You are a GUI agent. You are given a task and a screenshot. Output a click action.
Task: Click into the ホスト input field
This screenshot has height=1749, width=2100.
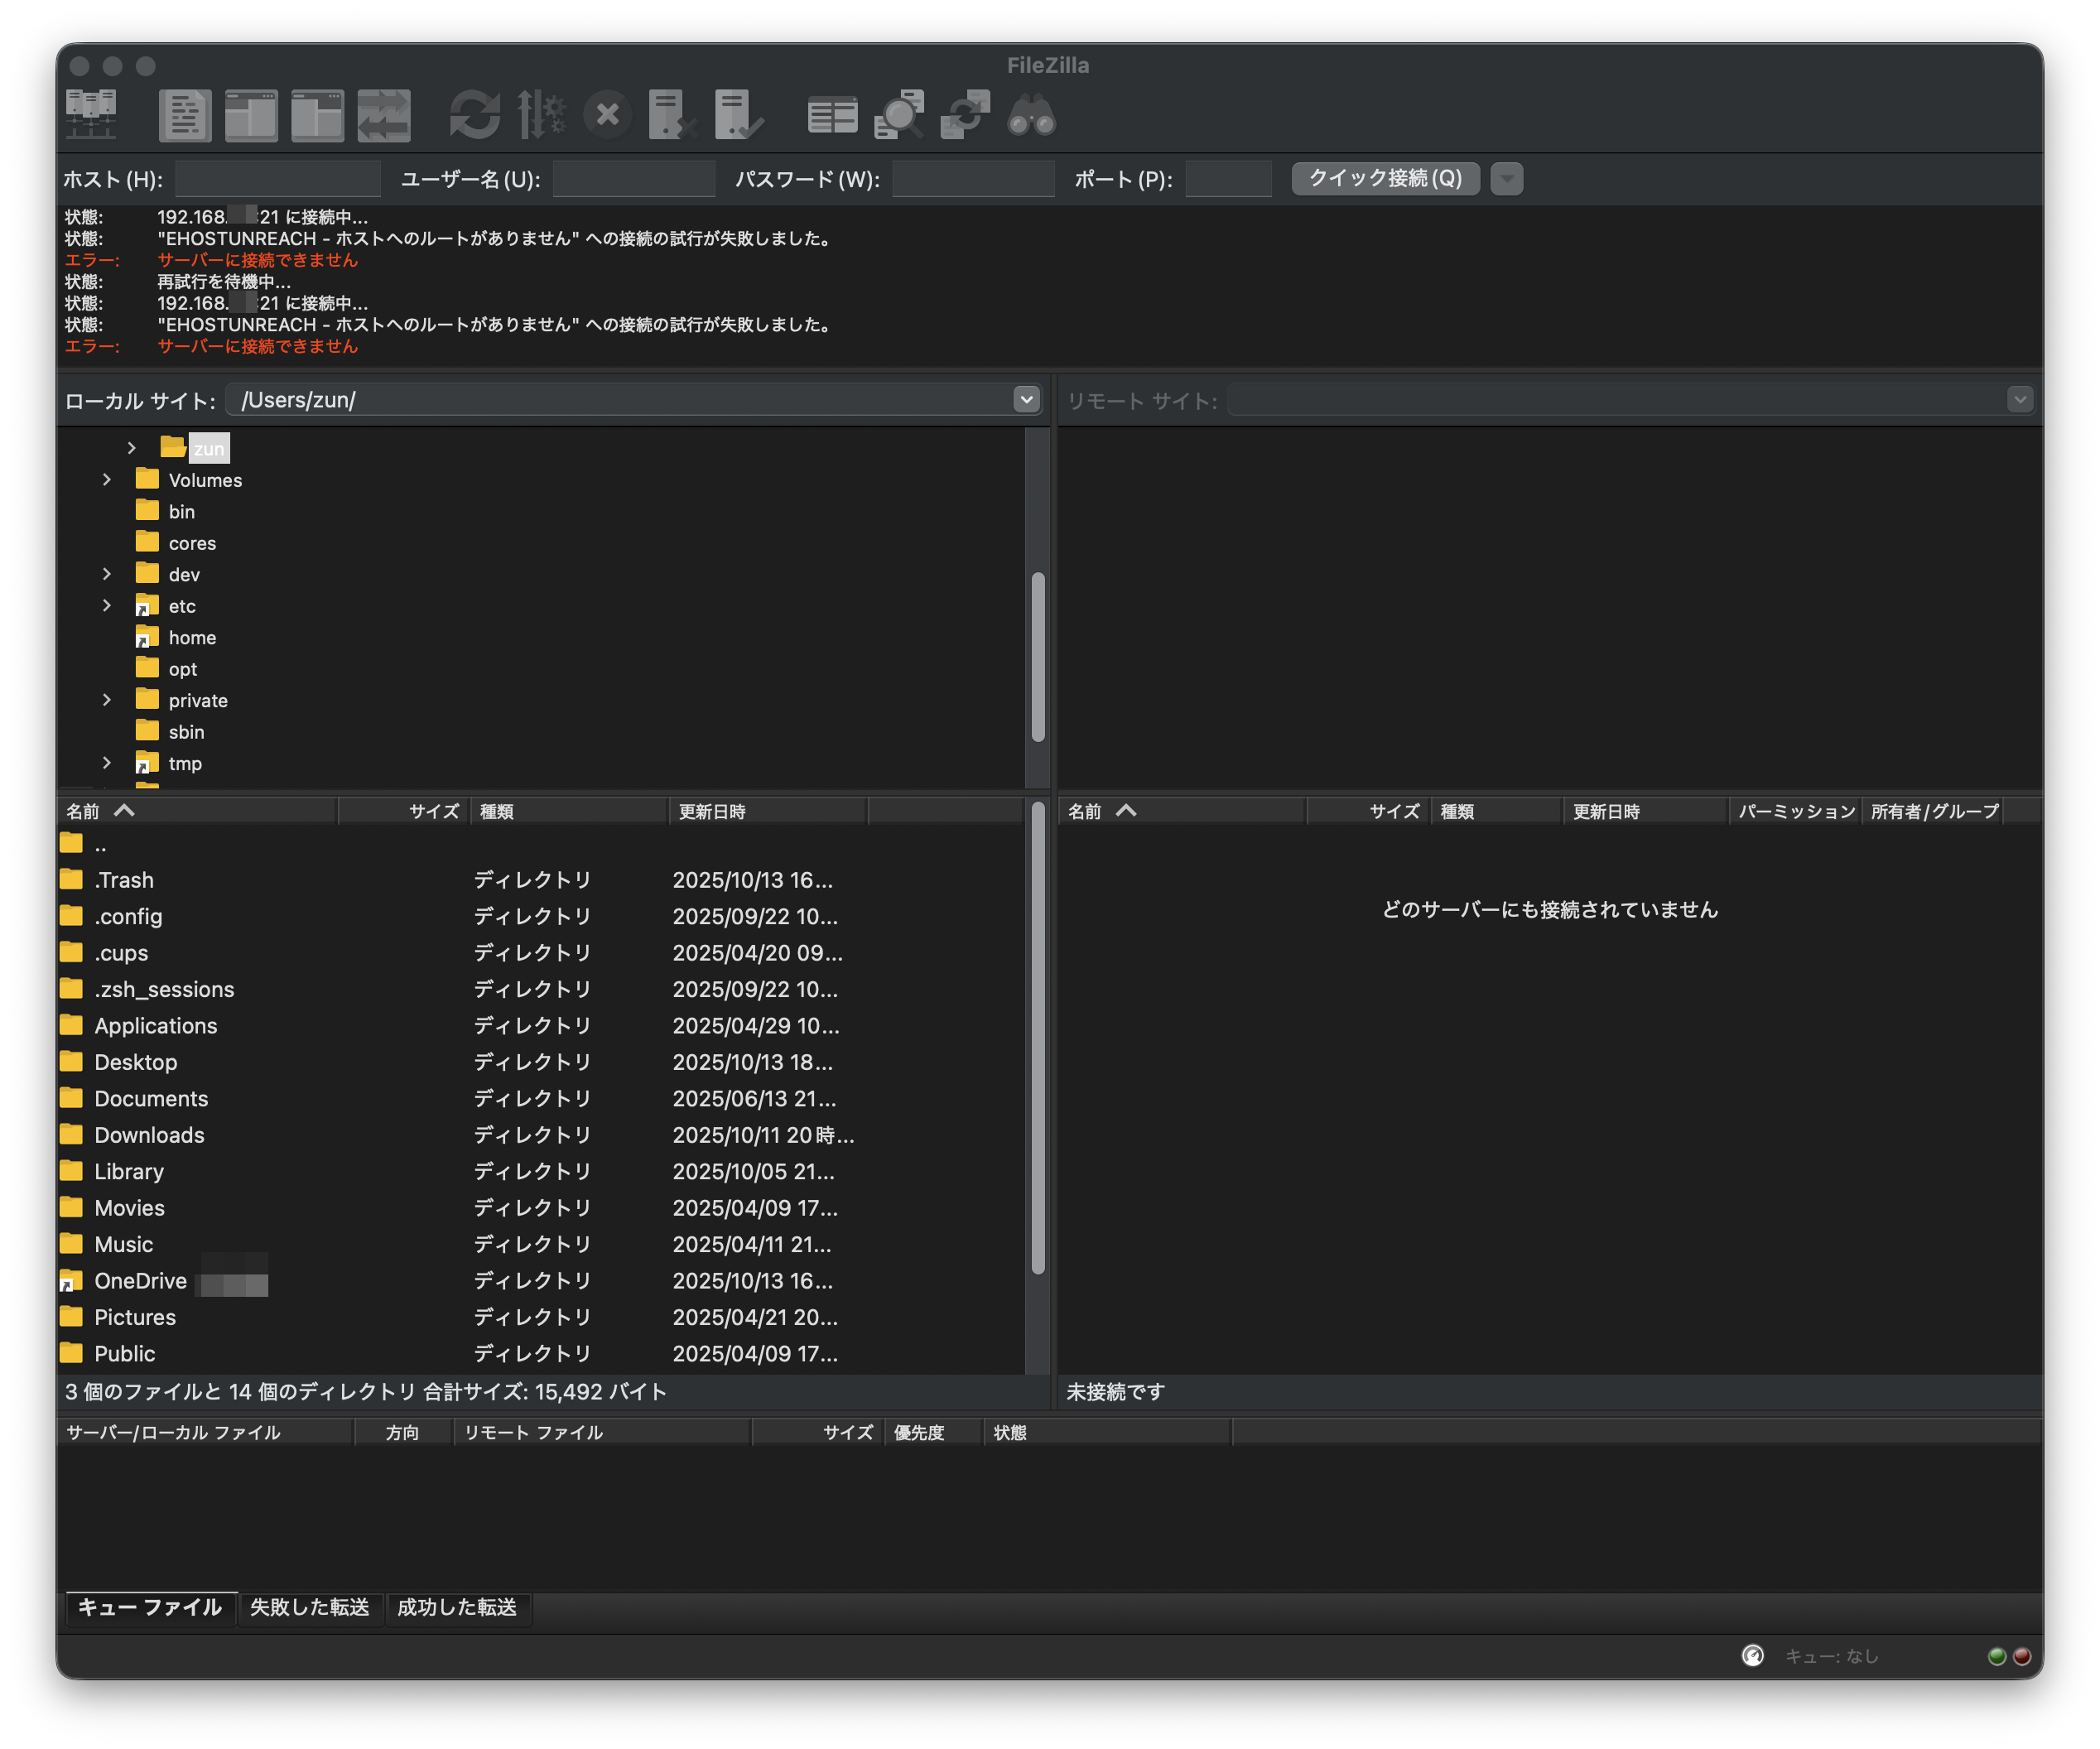point(278,179)
